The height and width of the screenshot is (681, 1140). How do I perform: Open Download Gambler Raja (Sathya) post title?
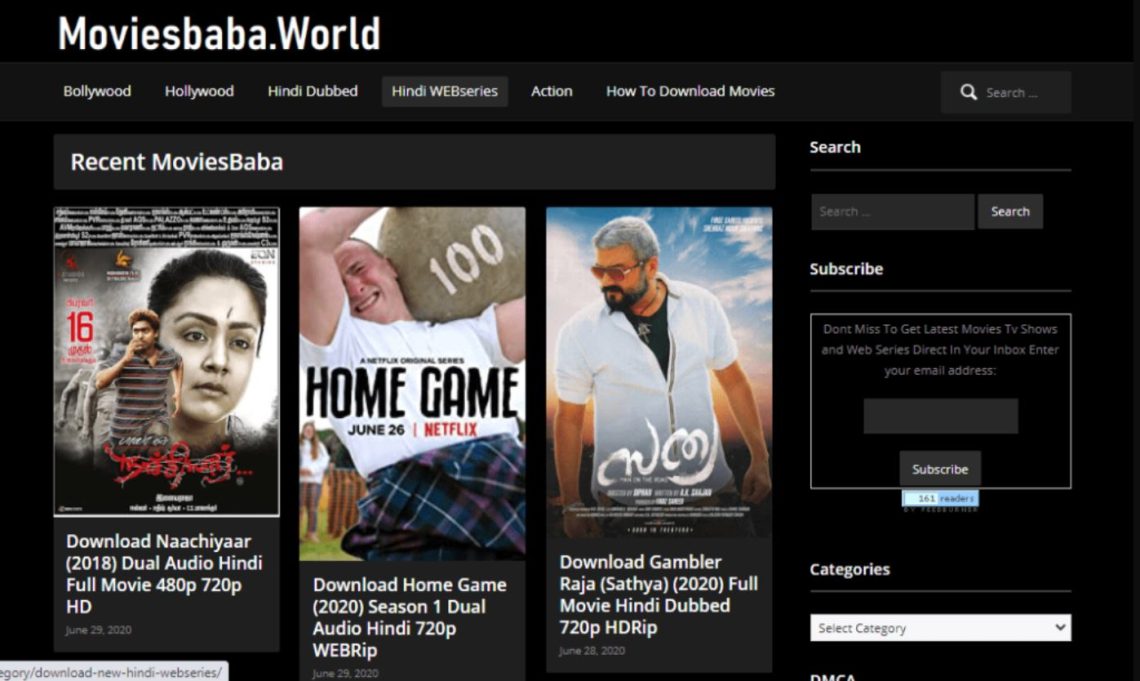[x=659, y=595]
